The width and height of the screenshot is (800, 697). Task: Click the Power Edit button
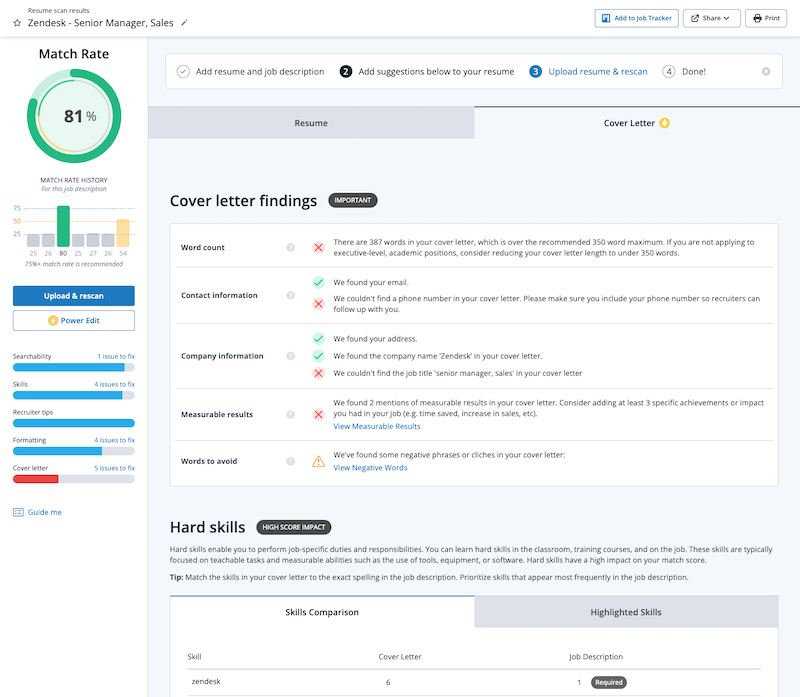73,321
